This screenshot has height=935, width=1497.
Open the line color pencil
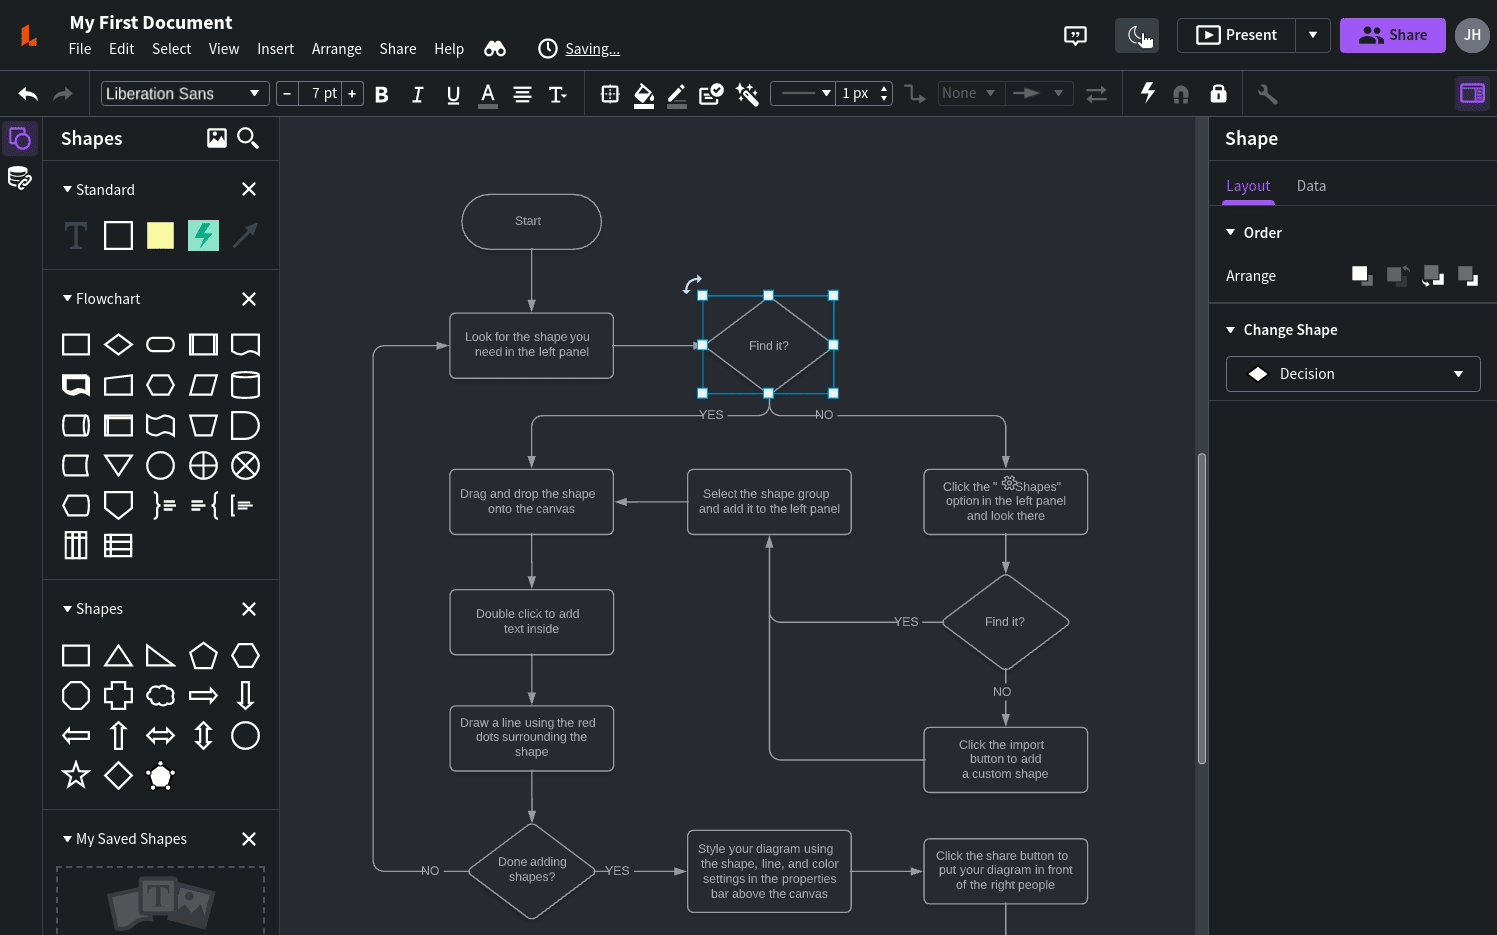(677, 94)
